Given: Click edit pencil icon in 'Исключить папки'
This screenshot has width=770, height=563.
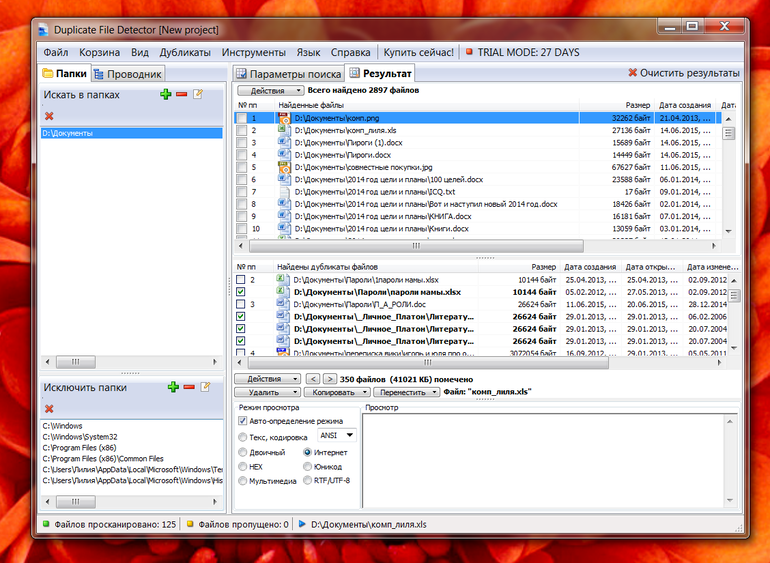Looking at the screenshot, I should tap(205, 386).
